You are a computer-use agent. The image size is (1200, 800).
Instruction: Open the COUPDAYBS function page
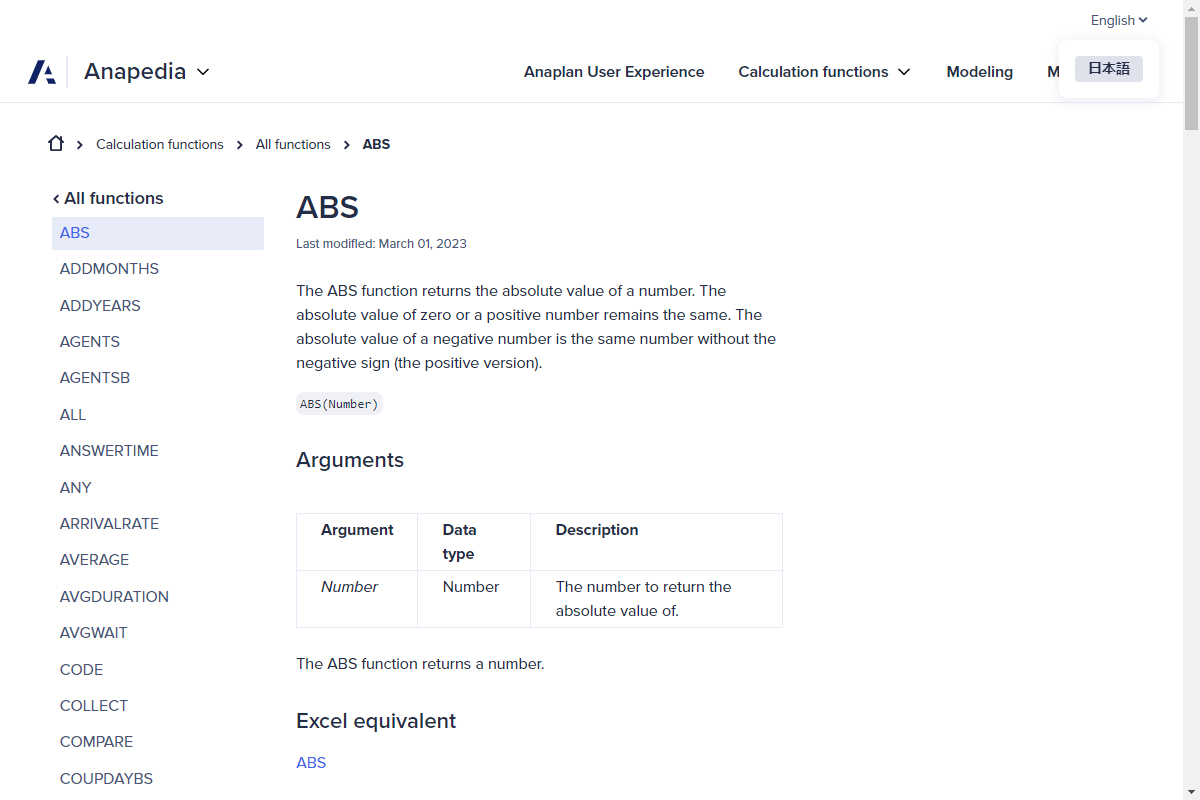106,778
